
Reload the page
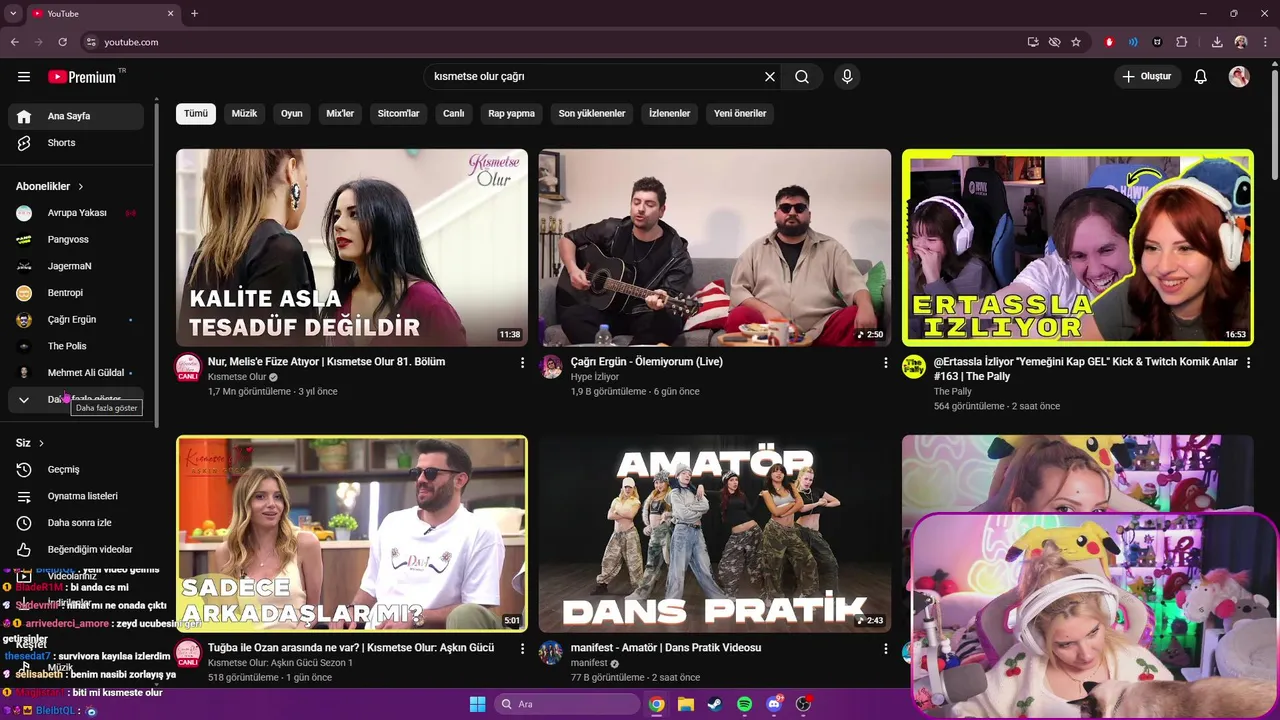[x=62, y=42]
